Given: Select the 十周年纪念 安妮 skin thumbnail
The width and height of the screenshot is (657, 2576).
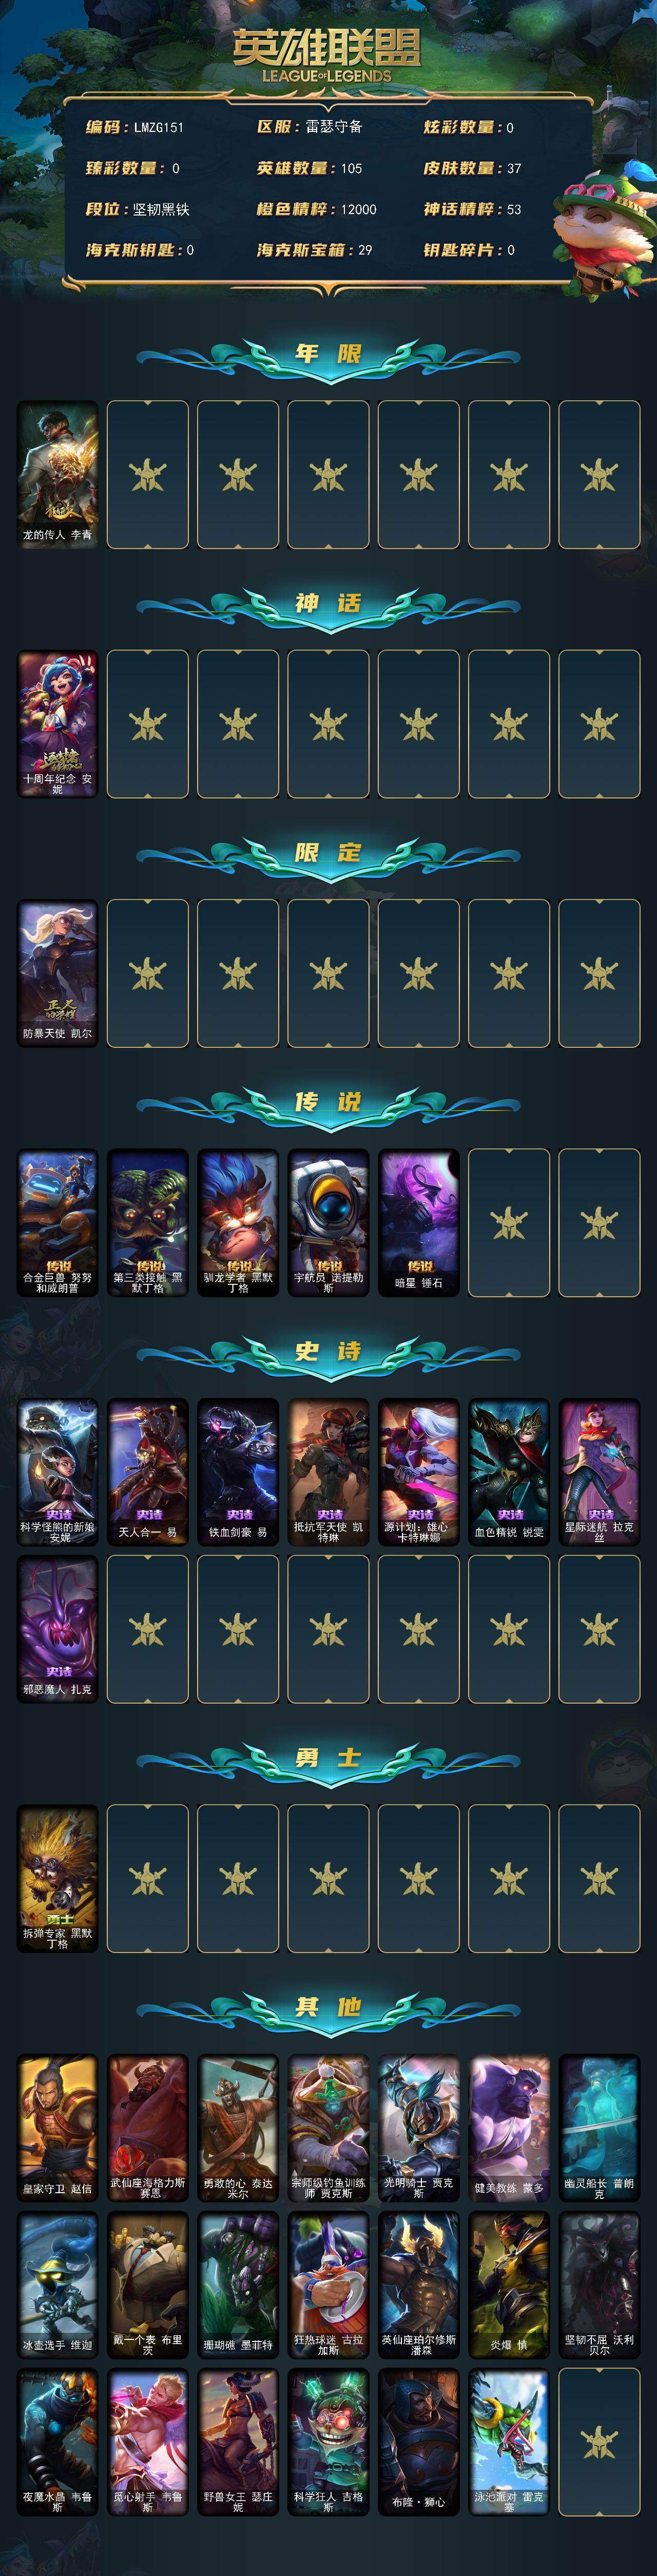Looking at the screenshot, I should (57, 724).
